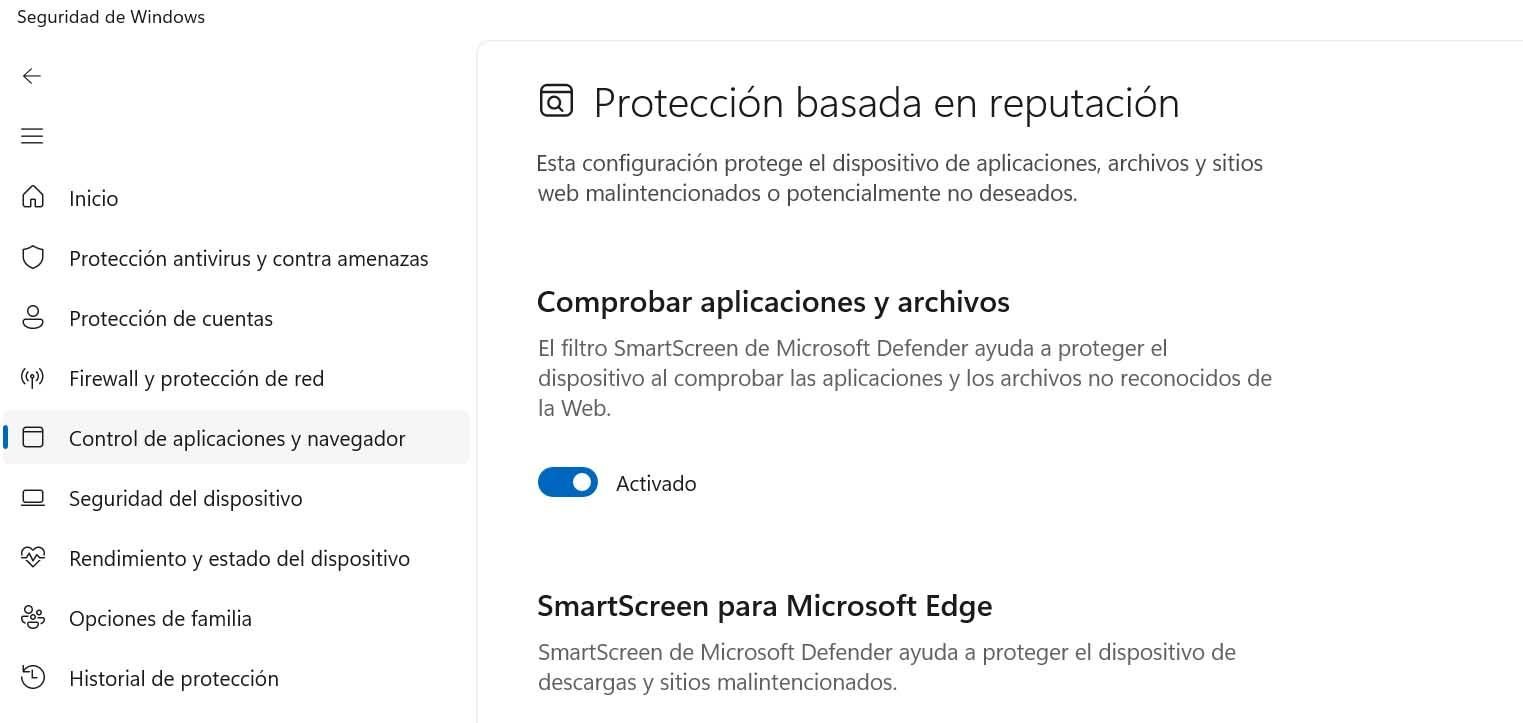Turn off Comprobar aplicaciones y archivos switch

point(568,483)
